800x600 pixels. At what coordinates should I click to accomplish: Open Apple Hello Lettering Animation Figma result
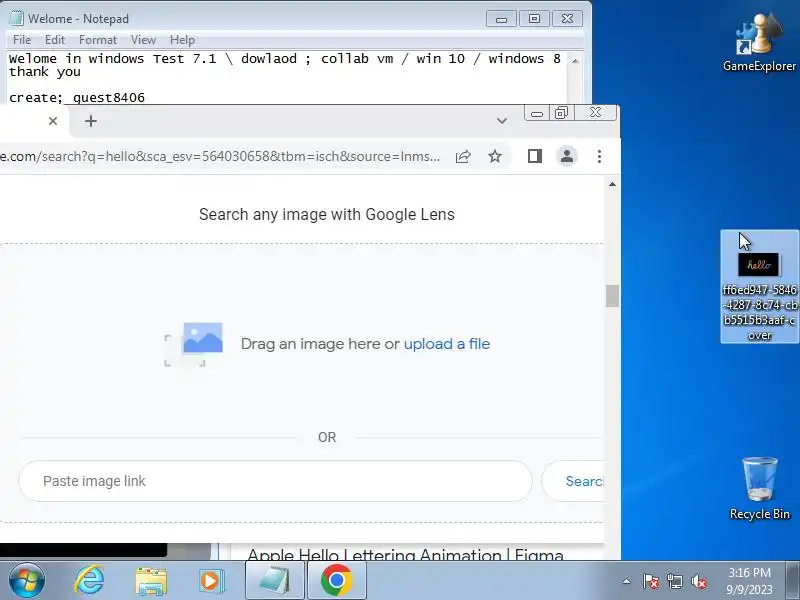pos(406,555)
